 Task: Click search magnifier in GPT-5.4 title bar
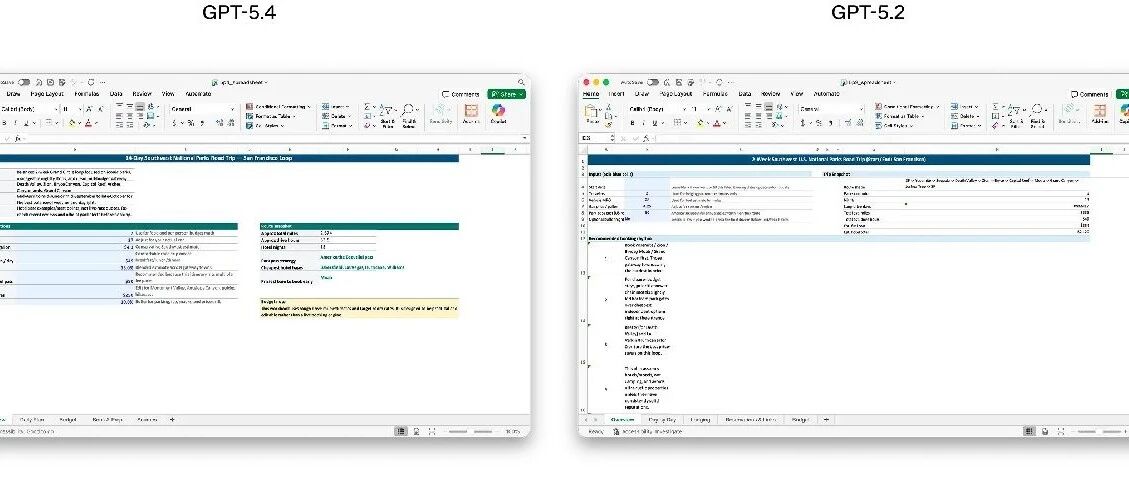point(521,82)
